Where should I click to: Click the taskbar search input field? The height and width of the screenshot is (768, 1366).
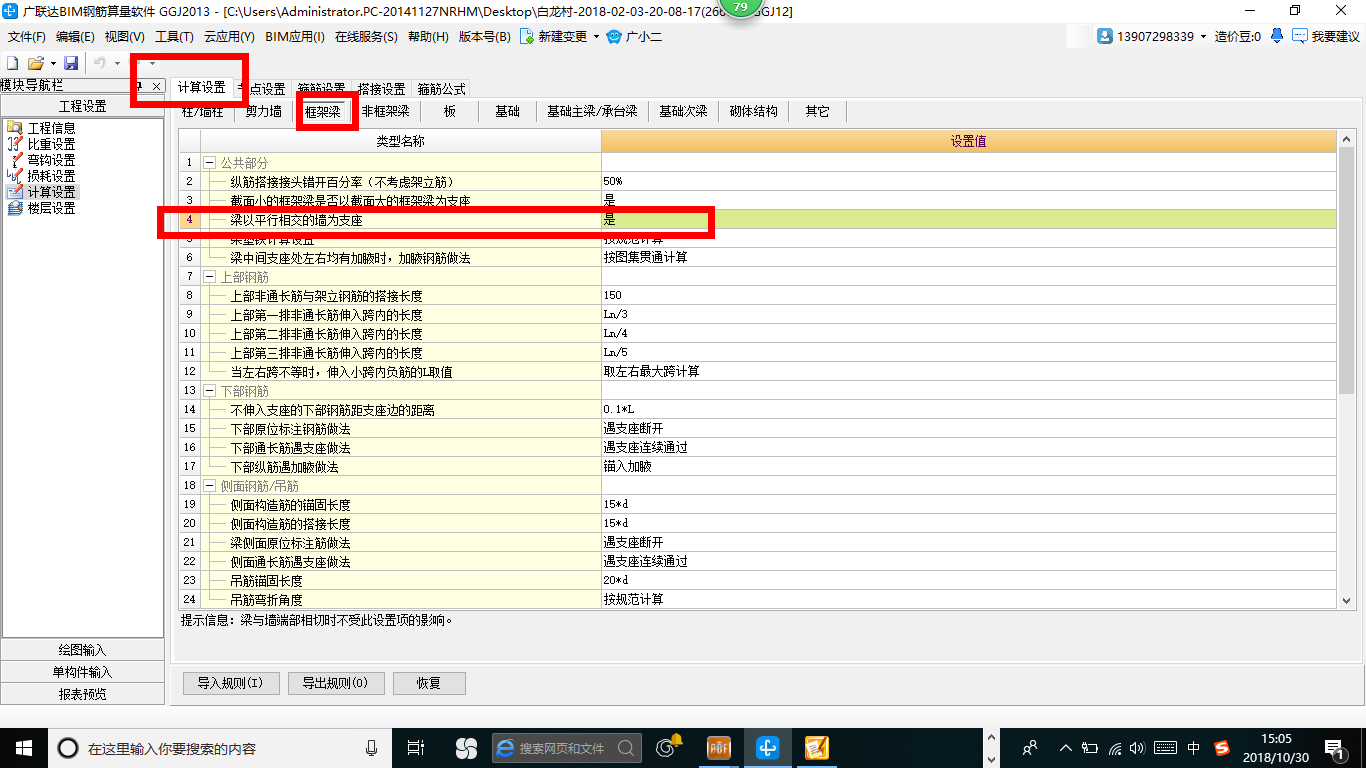point(219,748)
